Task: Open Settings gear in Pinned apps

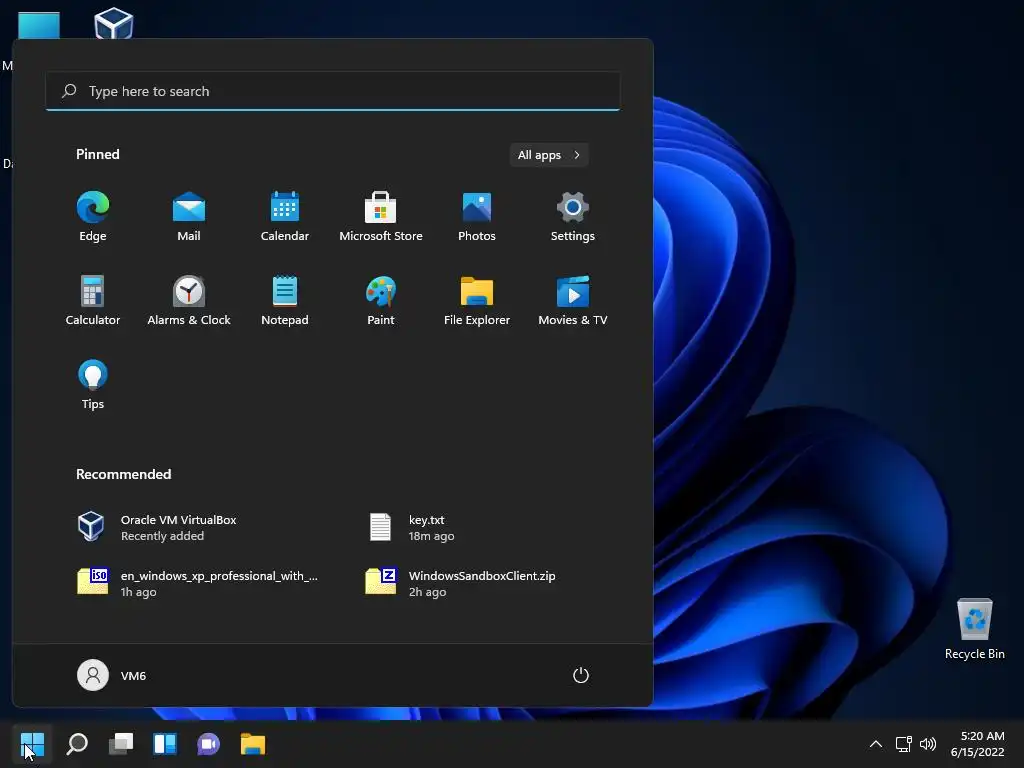Action: click(573, 217)
